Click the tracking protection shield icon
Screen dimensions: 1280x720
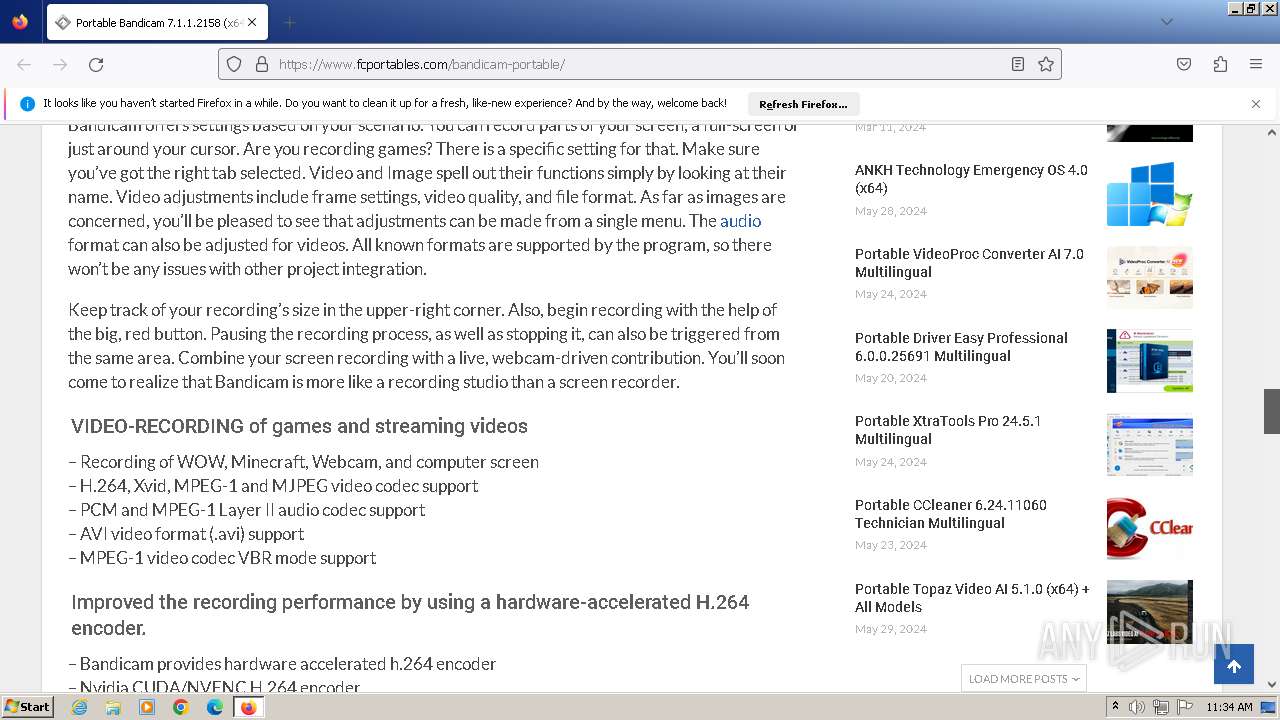pos(234,64)
